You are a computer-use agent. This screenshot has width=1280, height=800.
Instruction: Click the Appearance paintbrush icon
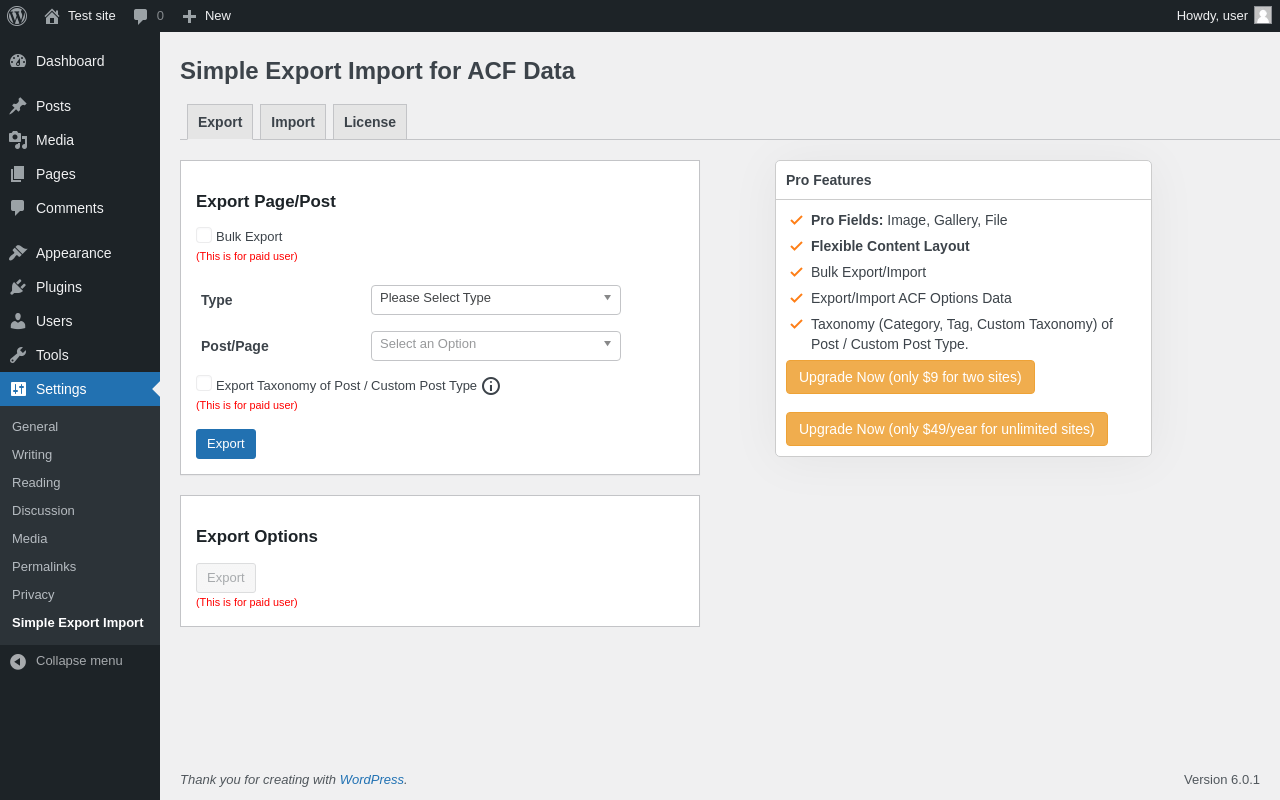pos(18,253)
